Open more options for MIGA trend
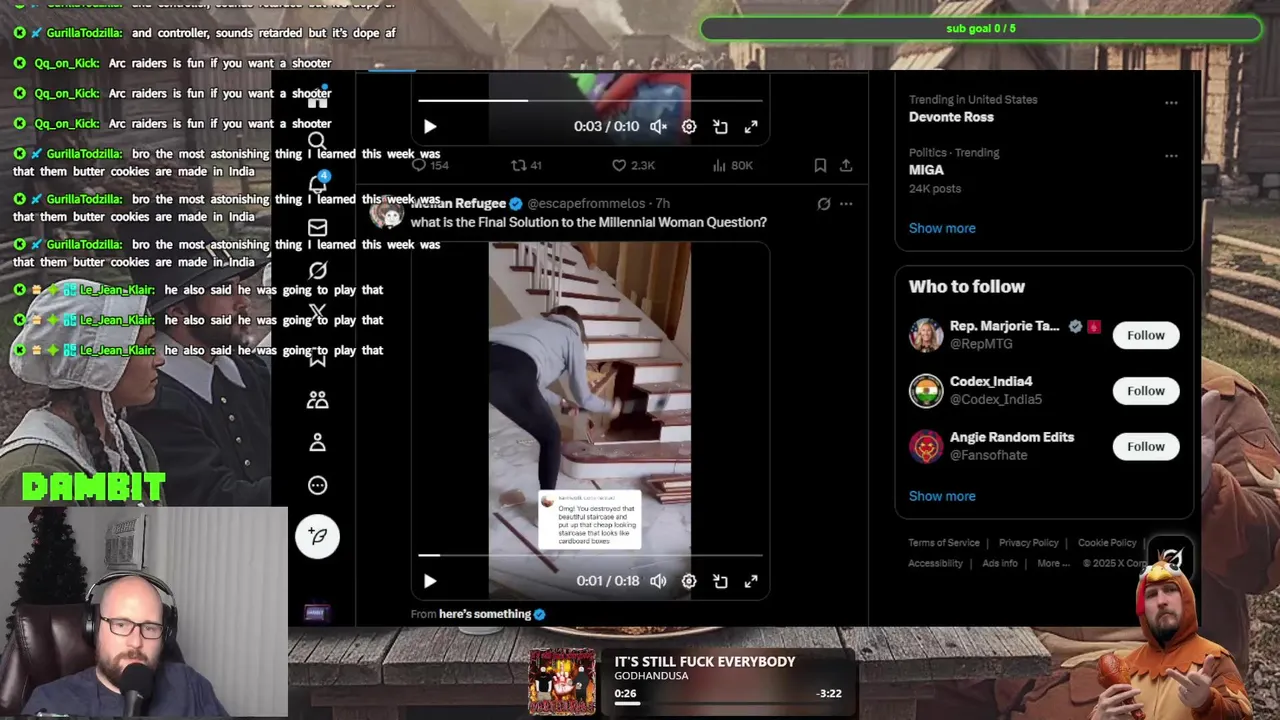Screen dimensions: 1280x720 [1171, 156]
